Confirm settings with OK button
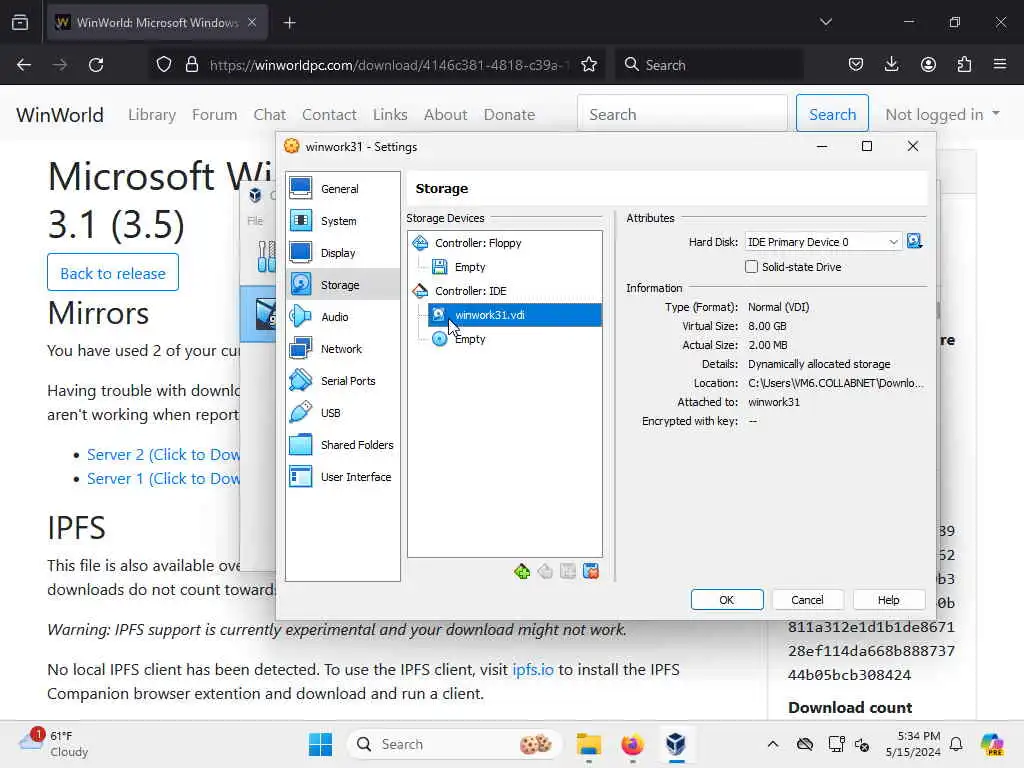Viewport: 1024px width, 768px height. click(727, 600)
